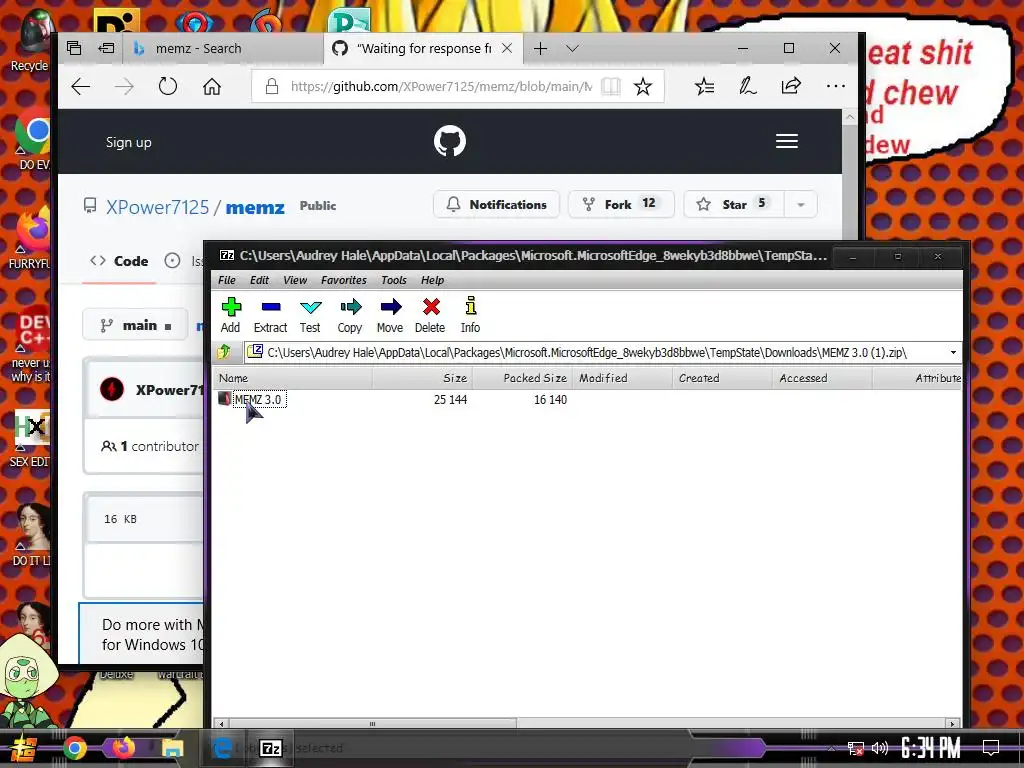The height and width of the screenshot is (768, 1024).
Task: Sort by the Name column header
Action: coord(293,378)
